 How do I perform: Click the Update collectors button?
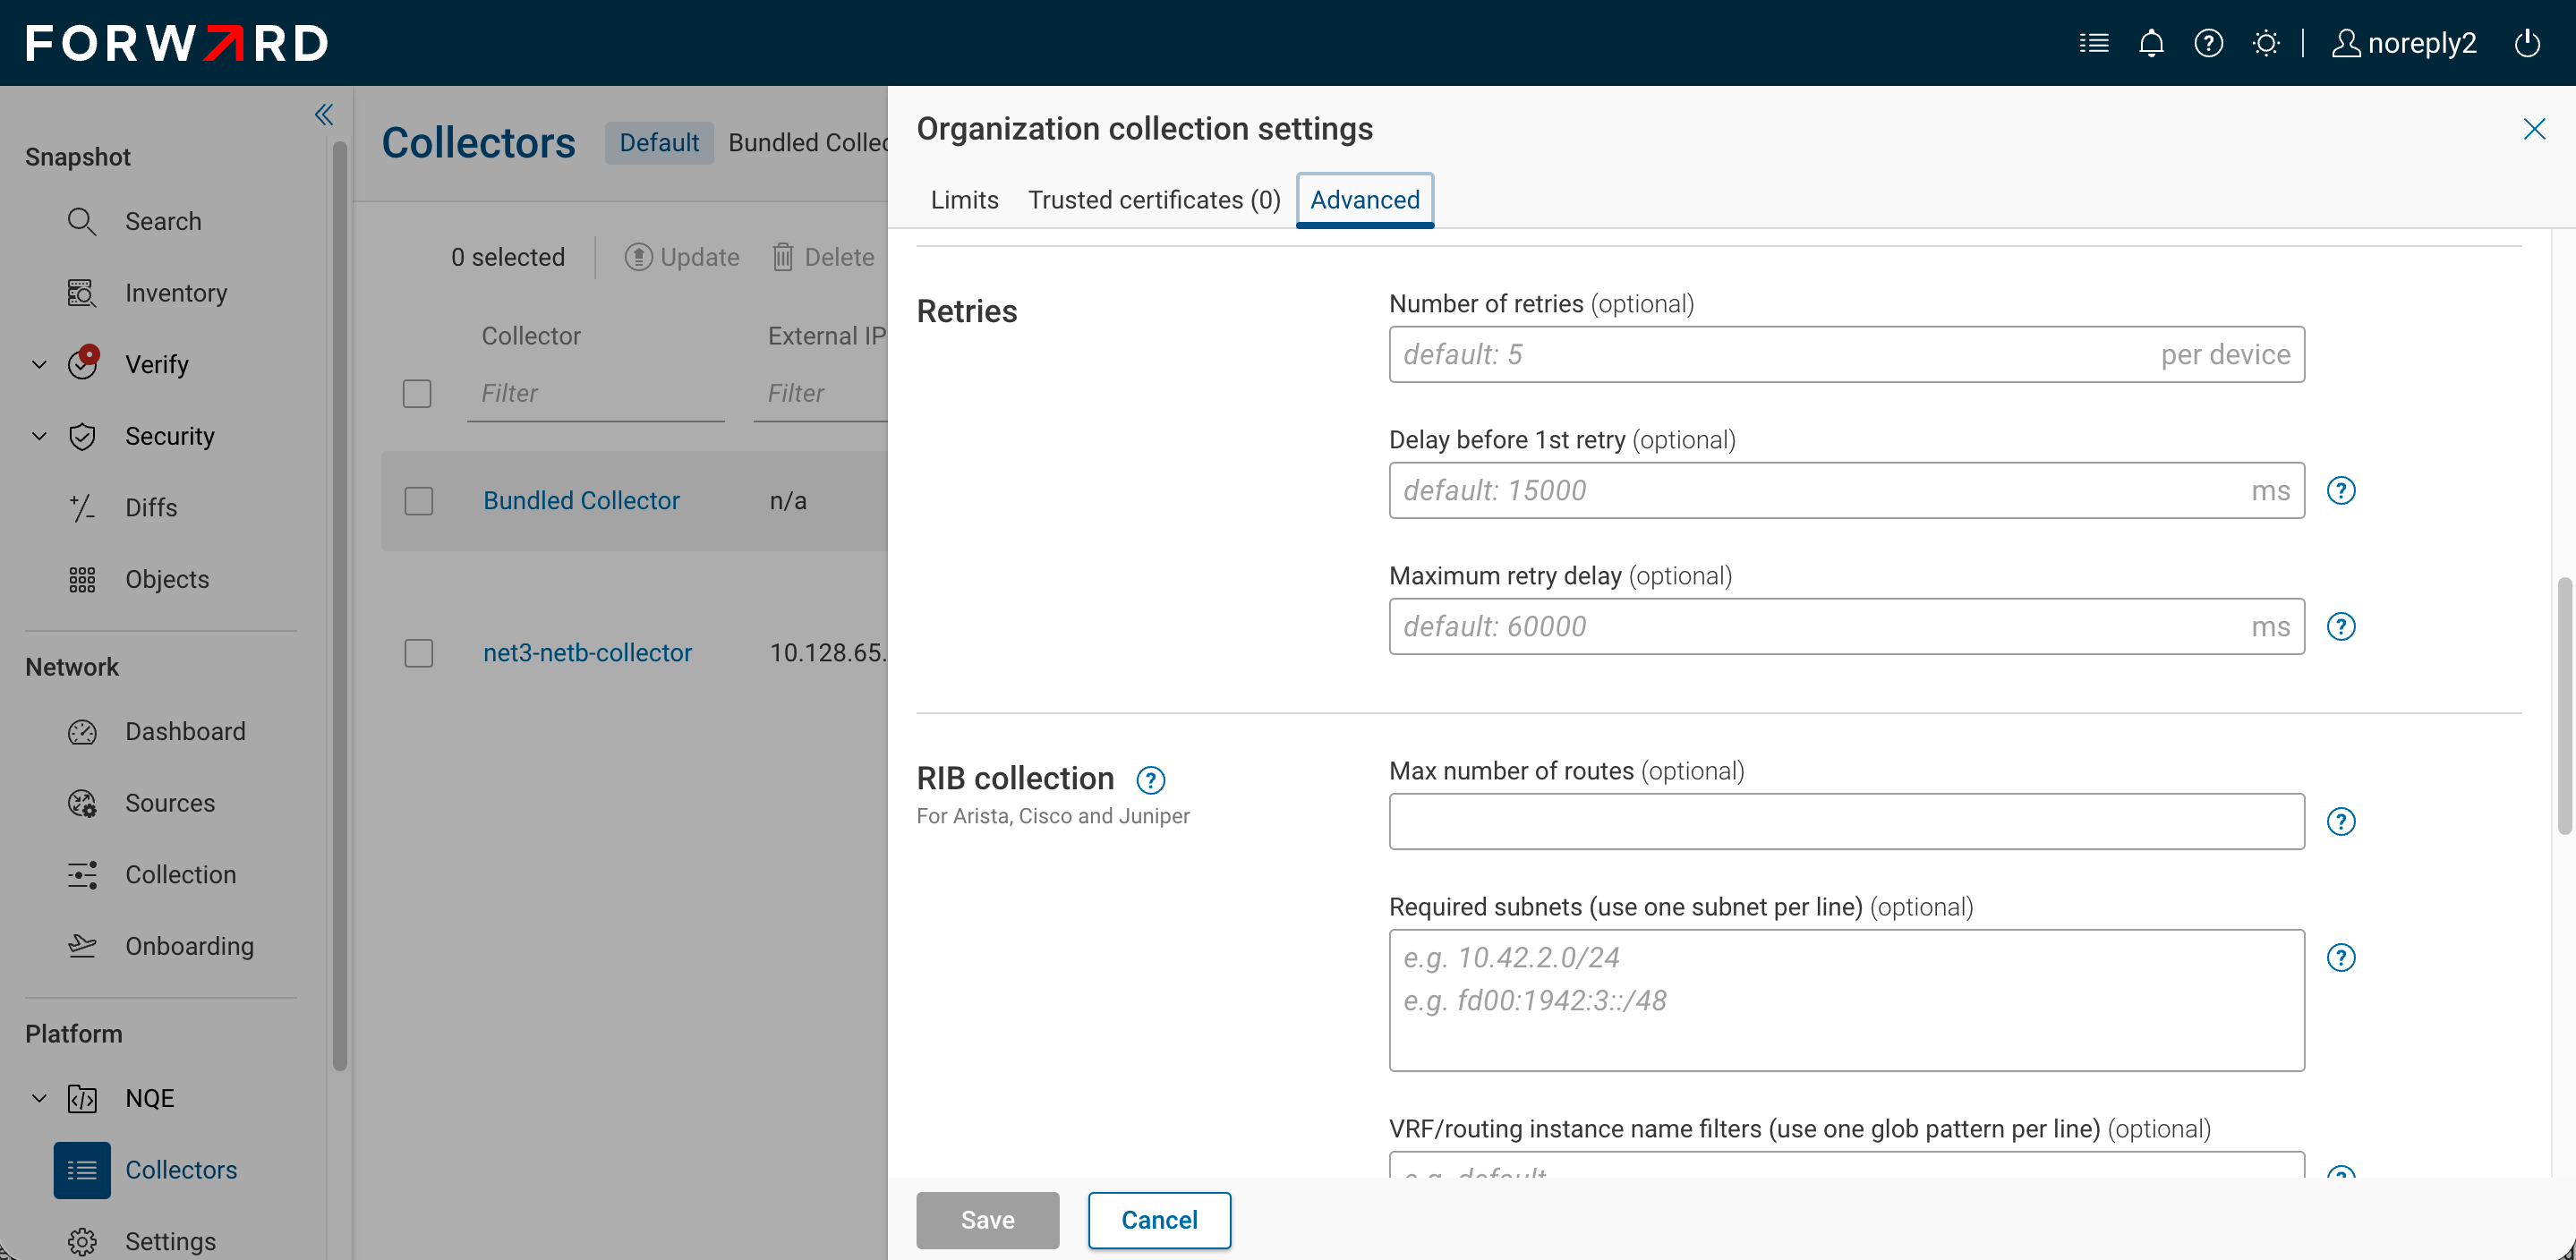[681, 257]
